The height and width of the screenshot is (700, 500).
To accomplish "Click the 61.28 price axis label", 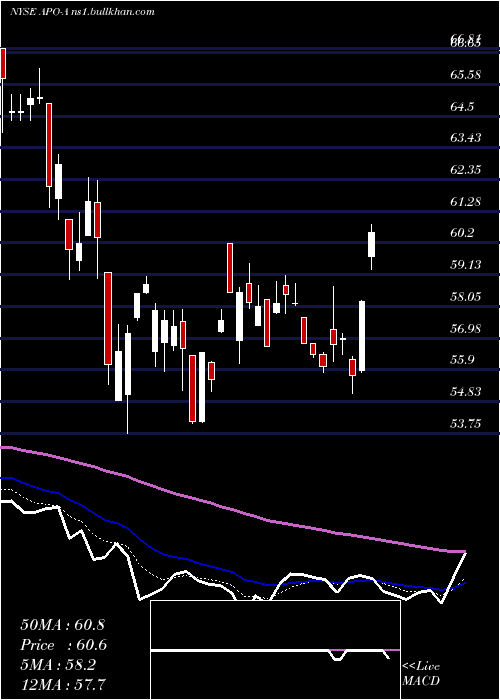I will (465, 201).
